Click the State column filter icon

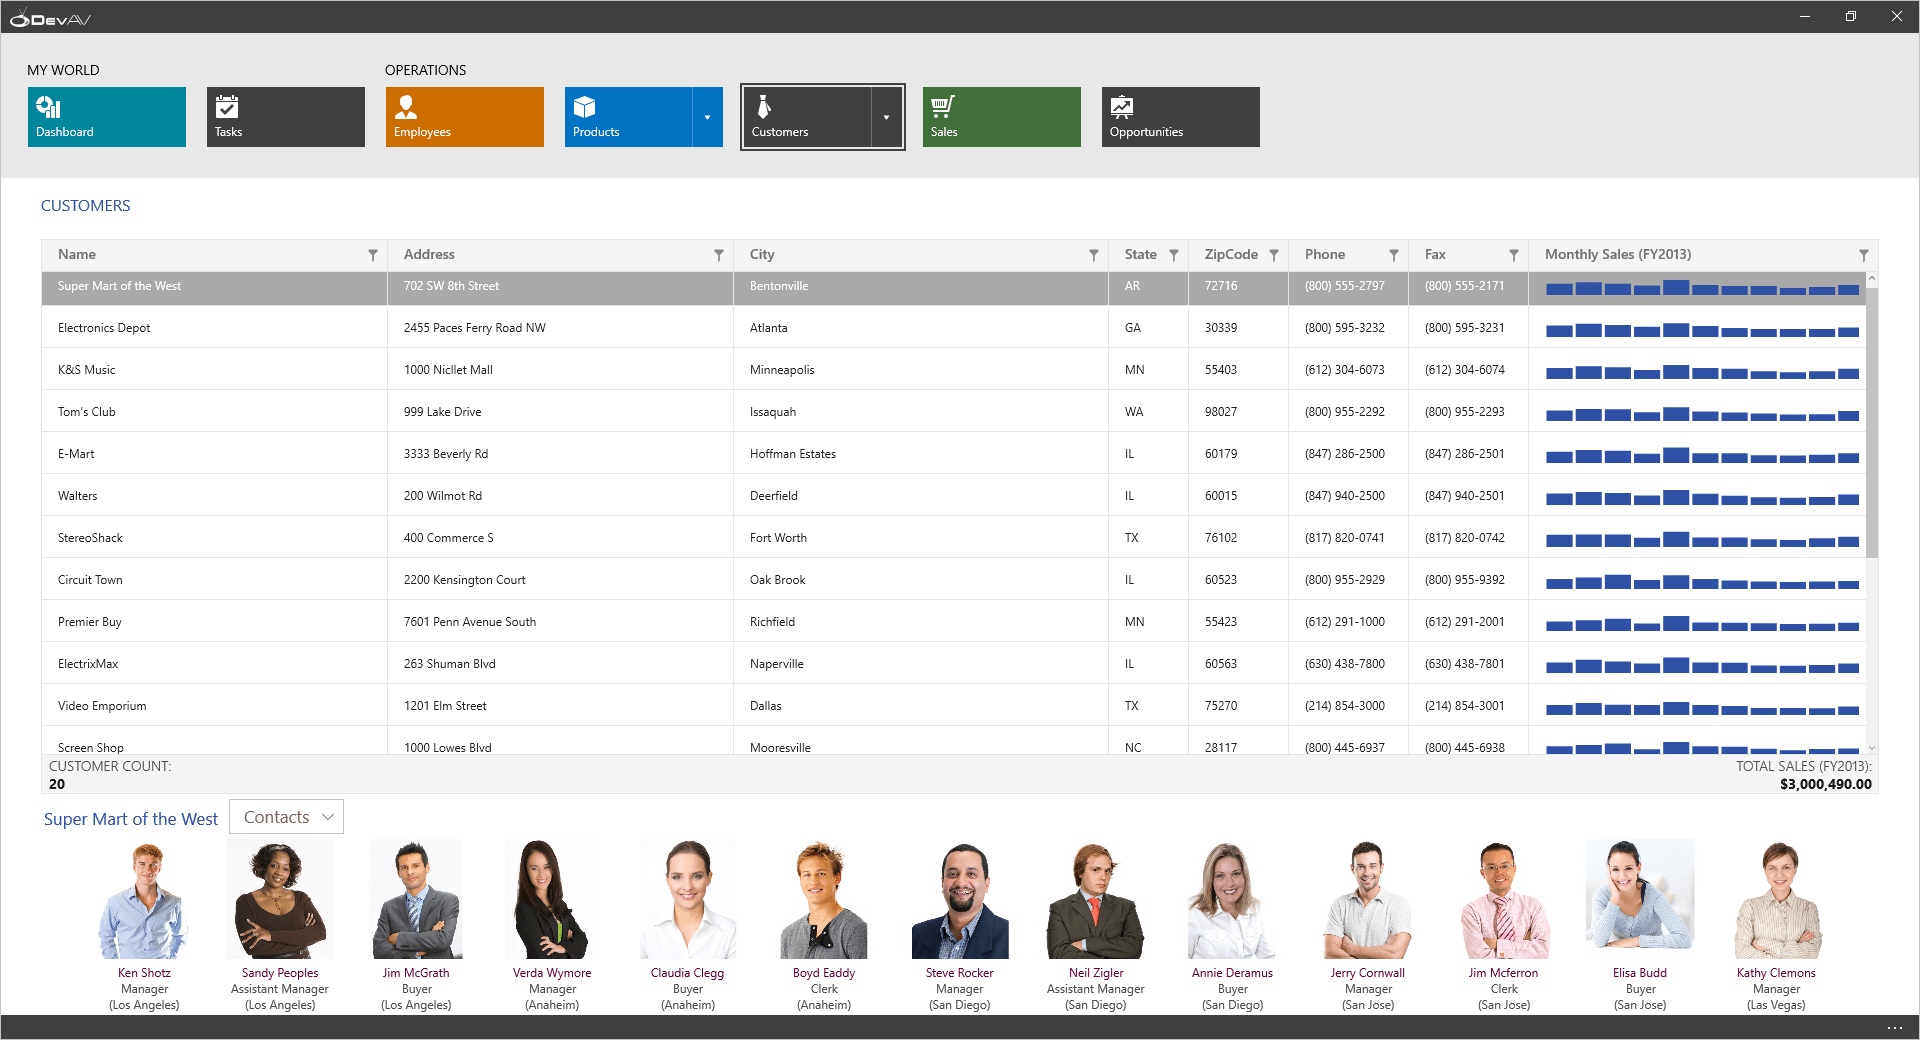tap(1174, 255)
